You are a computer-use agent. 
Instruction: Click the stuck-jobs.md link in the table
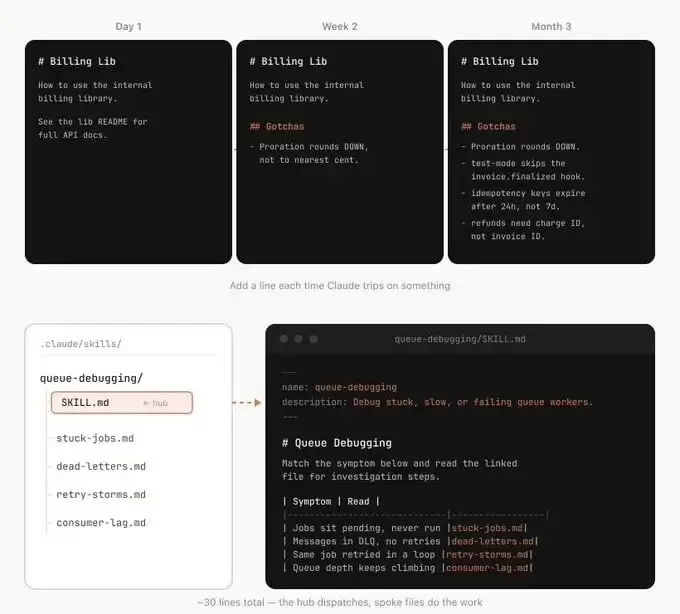click(x=487, y=528)
